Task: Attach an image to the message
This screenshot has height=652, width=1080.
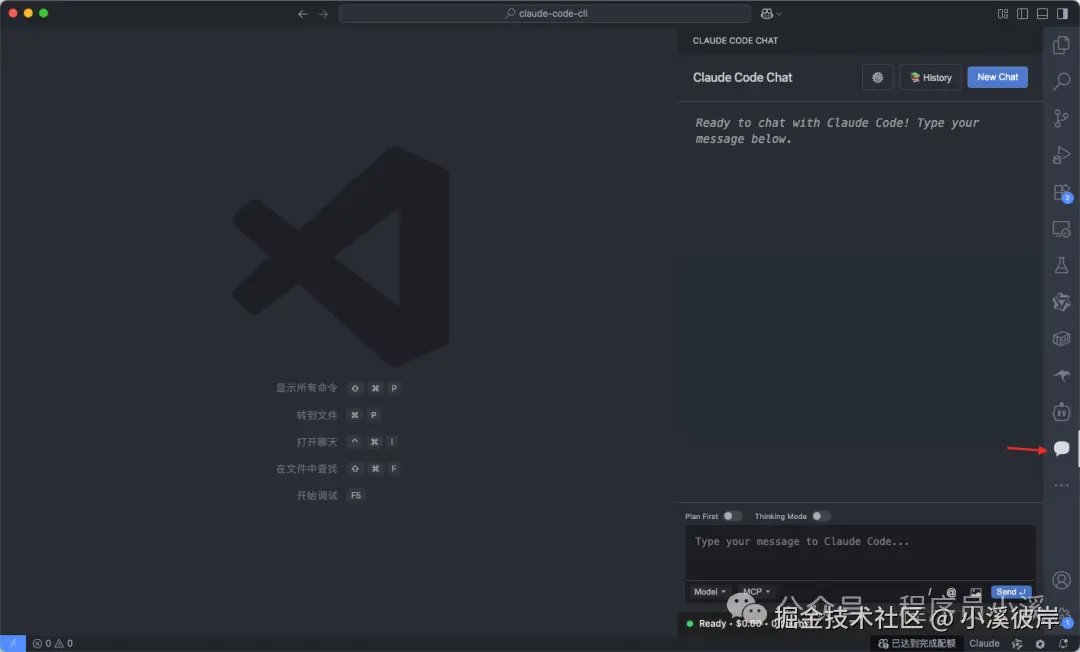Action: coord(975,592)
